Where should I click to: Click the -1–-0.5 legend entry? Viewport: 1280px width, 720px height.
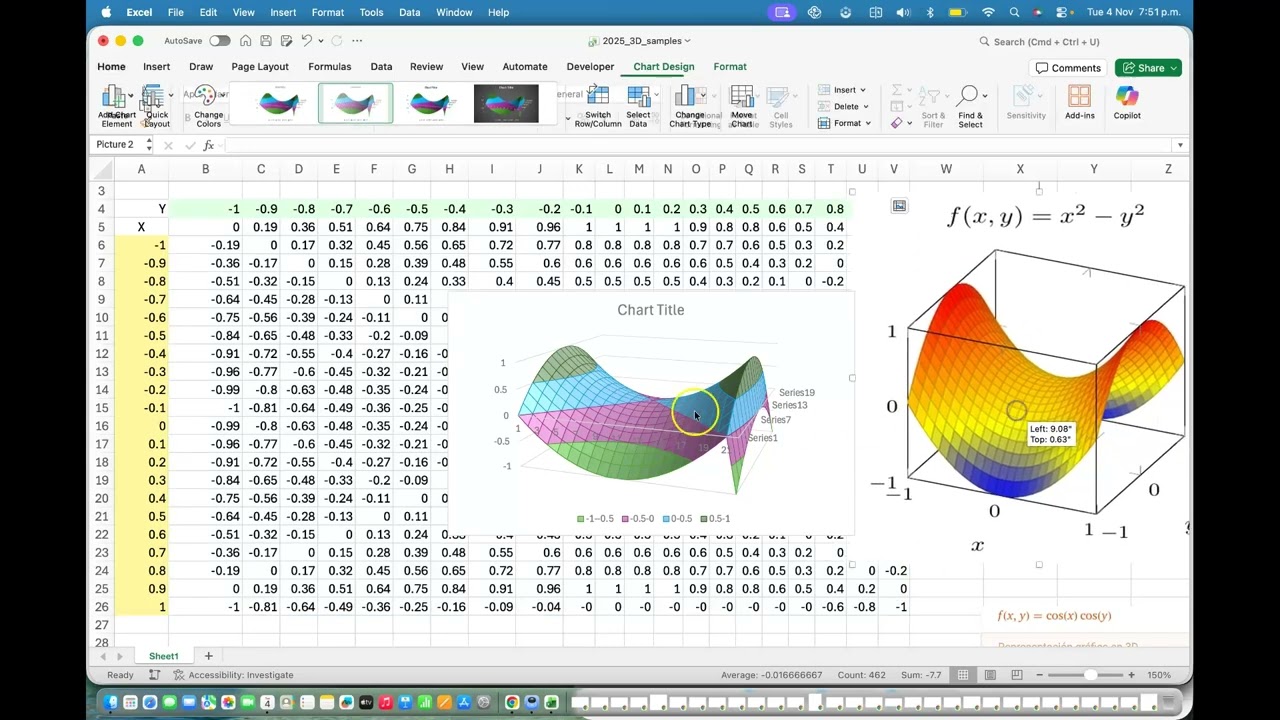[596, 518]
